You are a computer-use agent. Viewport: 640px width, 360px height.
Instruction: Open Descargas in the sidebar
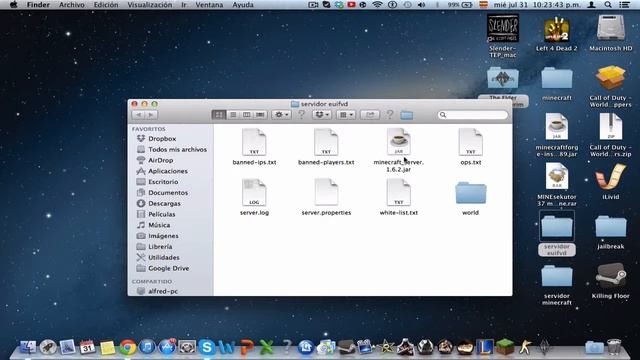click(x=164, y=203)
